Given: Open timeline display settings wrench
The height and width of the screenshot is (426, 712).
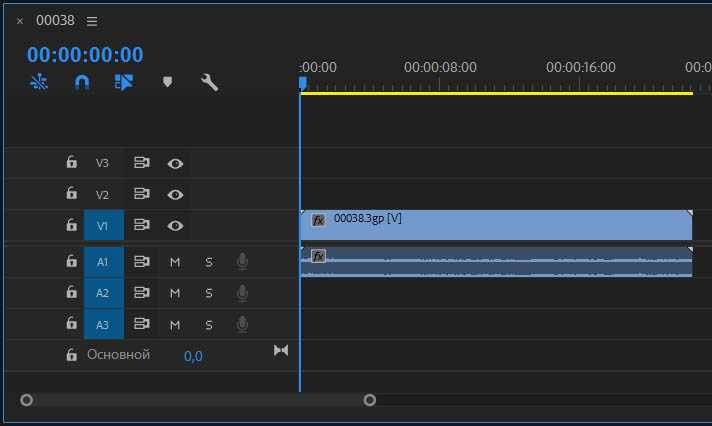Looking at the screenshot, I should click(x=209, y=83).
